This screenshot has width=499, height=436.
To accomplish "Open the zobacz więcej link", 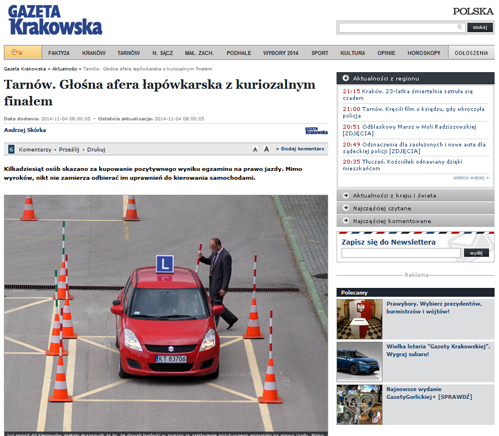I will 471,178.
